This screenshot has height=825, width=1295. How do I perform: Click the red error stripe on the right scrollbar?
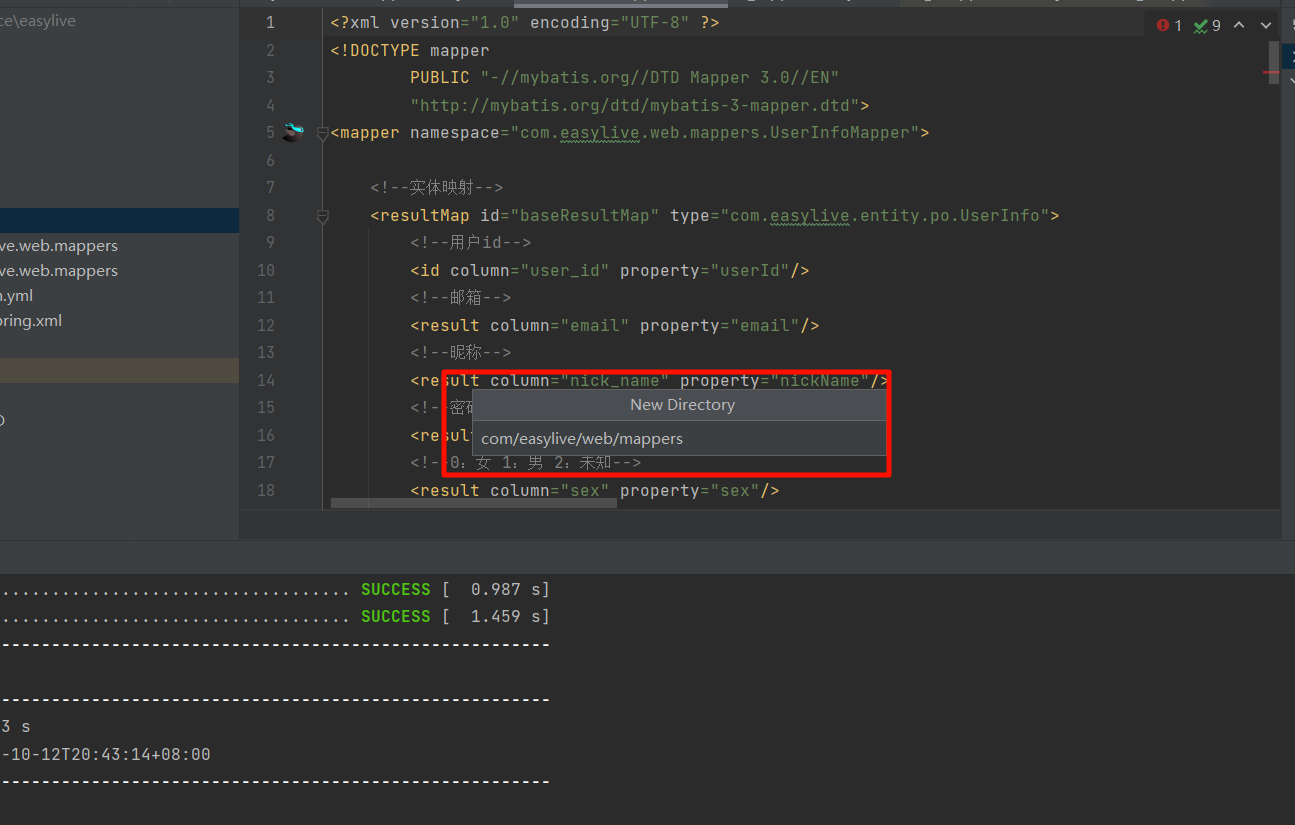[x=1272, y=72]
